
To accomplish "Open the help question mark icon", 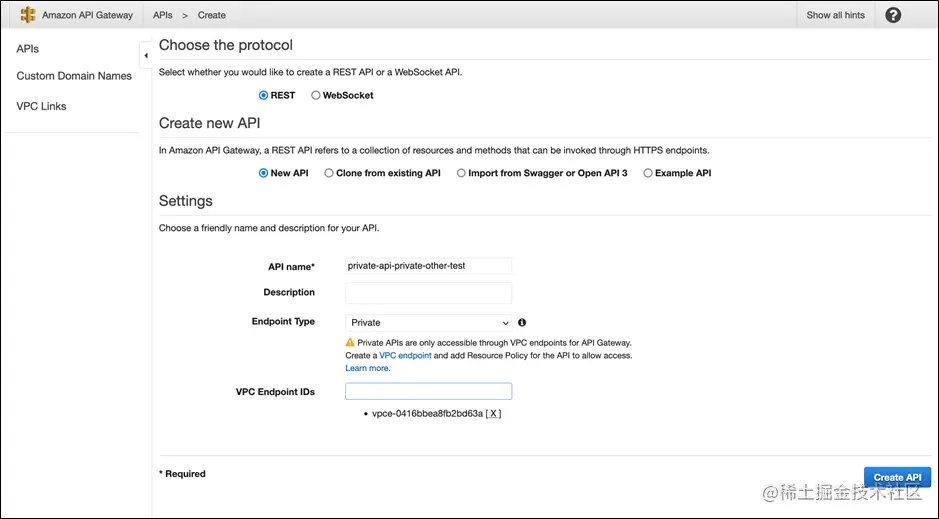I will click(893, 15).
